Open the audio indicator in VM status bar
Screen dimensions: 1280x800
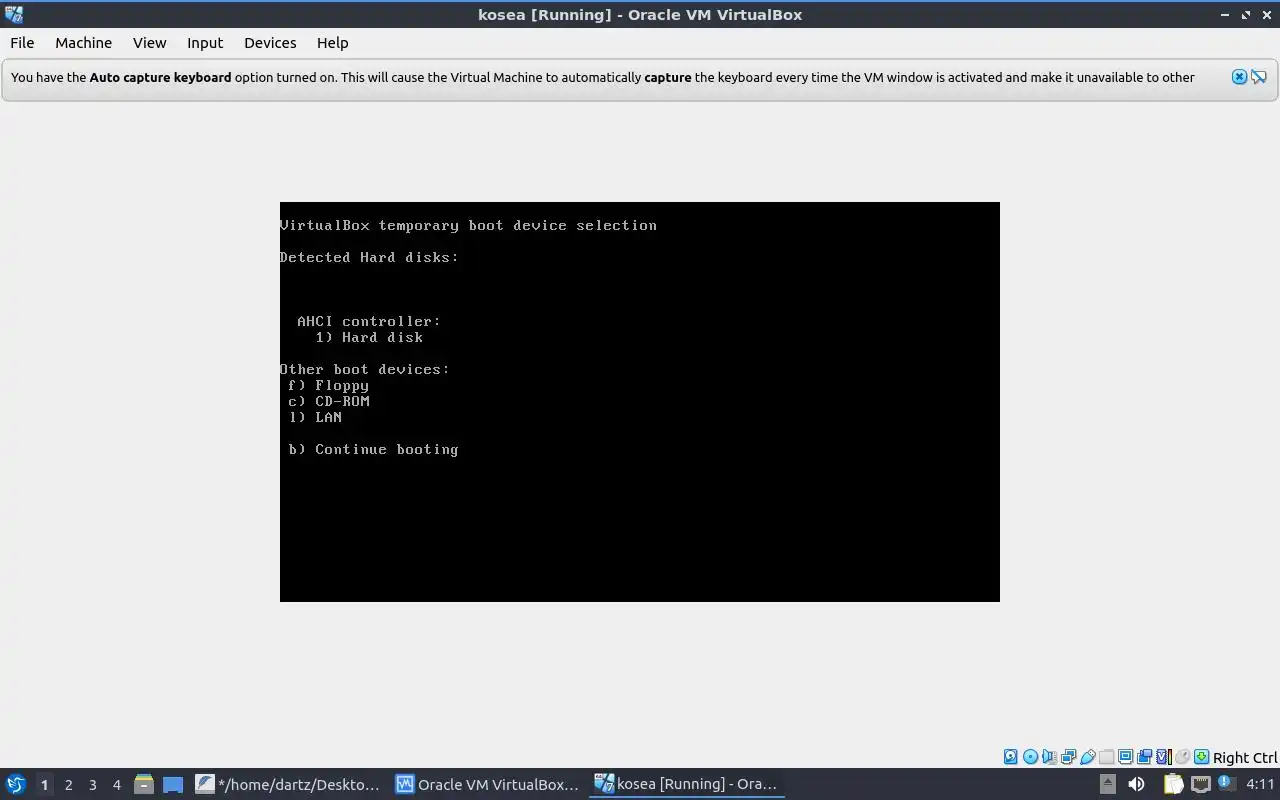(1049, 757)
